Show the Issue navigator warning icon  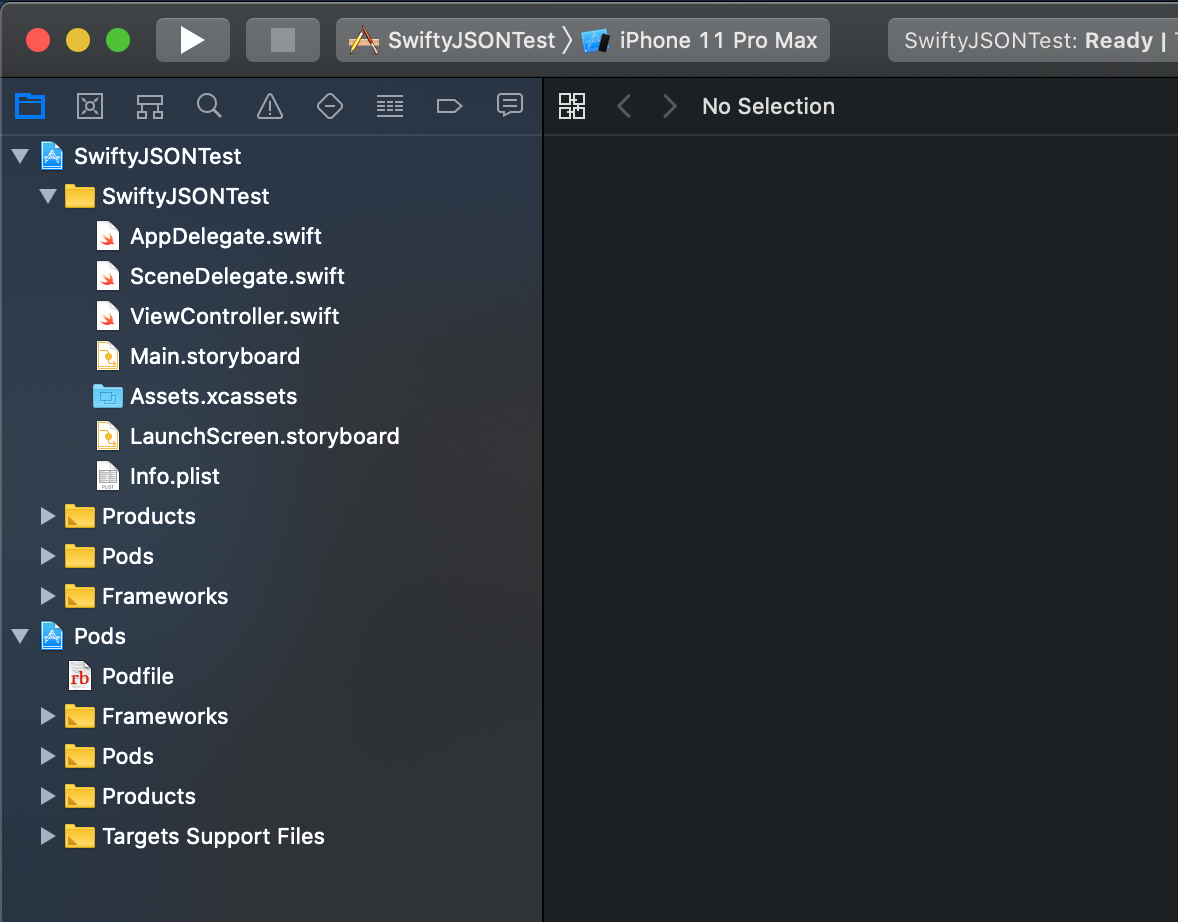(x=270, y=106)
